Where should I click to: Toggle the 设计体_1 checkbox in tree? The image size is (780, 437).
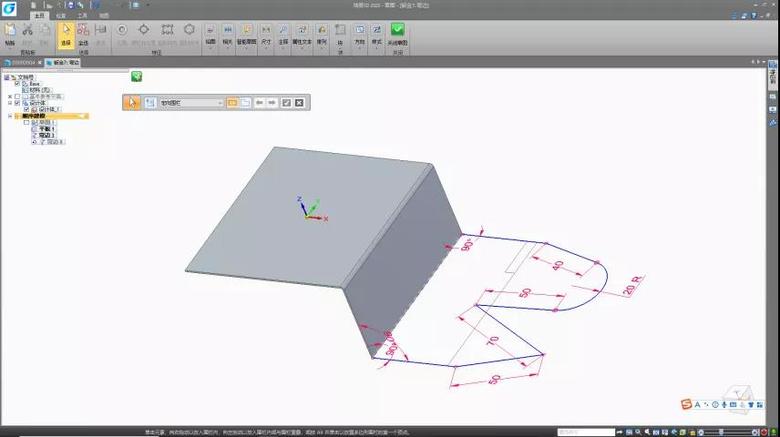[x=29, y=109]
